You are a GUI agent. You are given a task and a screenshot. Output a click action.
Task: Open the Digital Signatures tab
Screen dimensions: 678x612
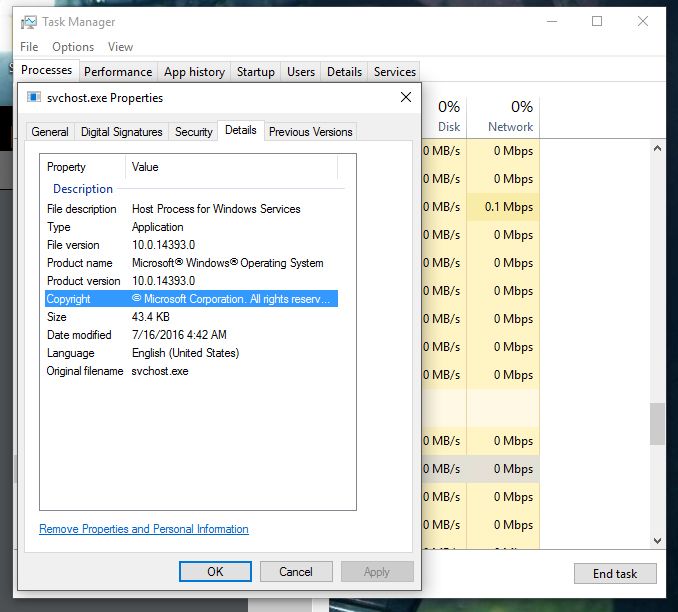(122, 132)
